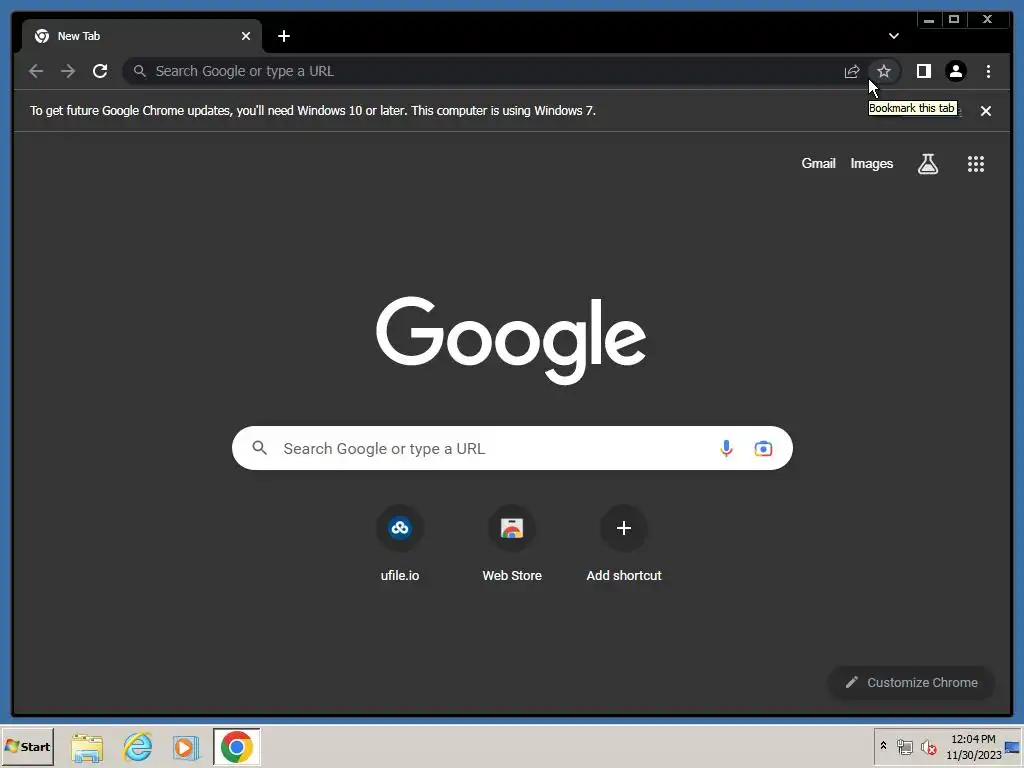This screenshot has height=768, width=1024.
Task: Open a new tab with plus button
Action: (284, 36)
